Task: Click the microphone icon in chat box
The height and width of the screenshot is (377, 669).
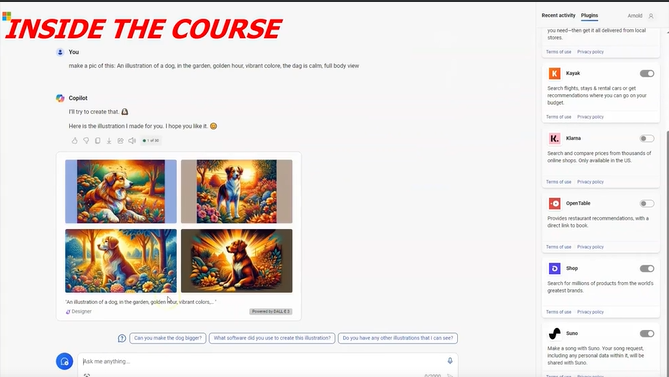Action: 450,361
